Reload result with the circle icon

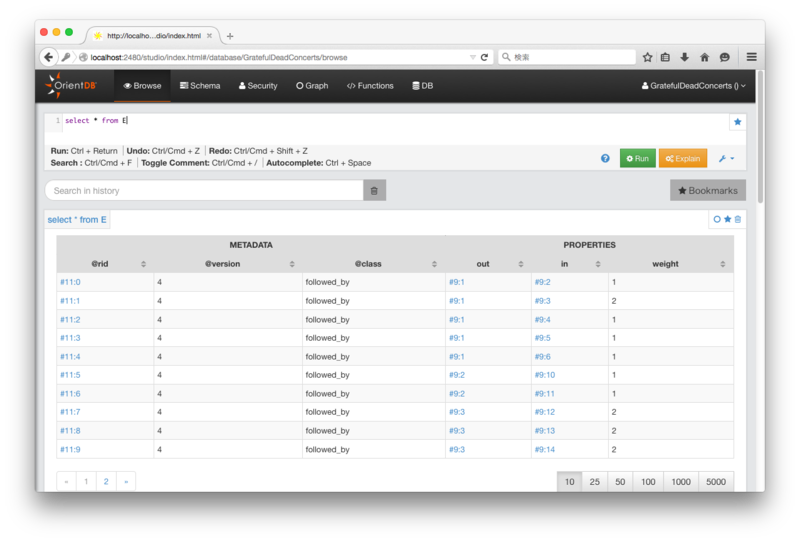(717, 219)
